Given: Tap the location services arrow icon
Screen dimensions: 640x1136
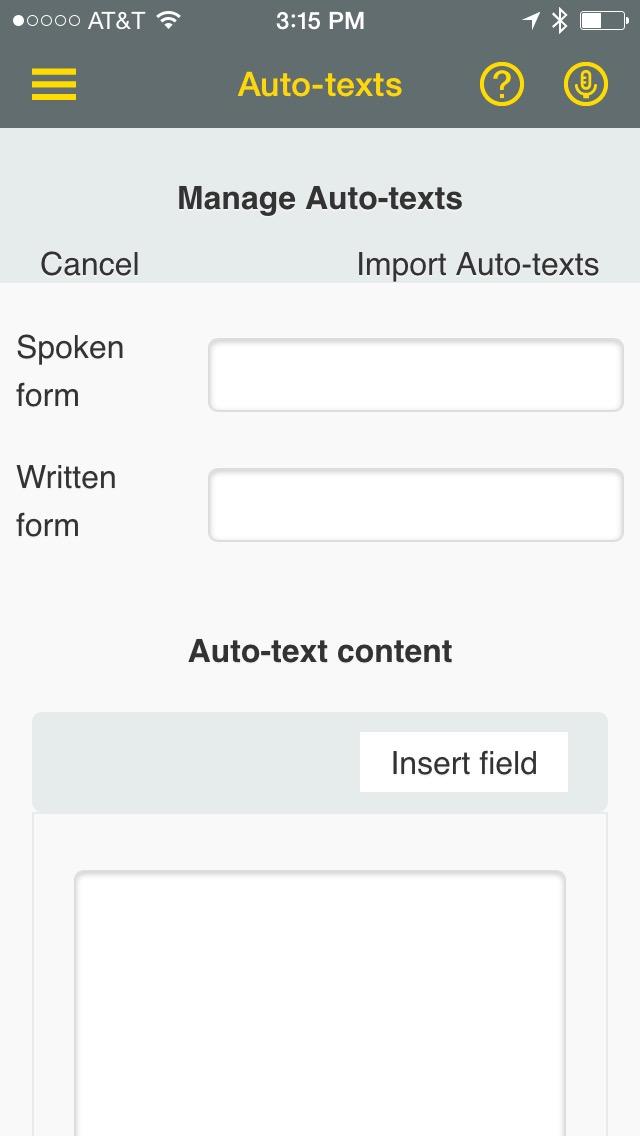Looking at the screenshot, I should (x=532, y=20).
